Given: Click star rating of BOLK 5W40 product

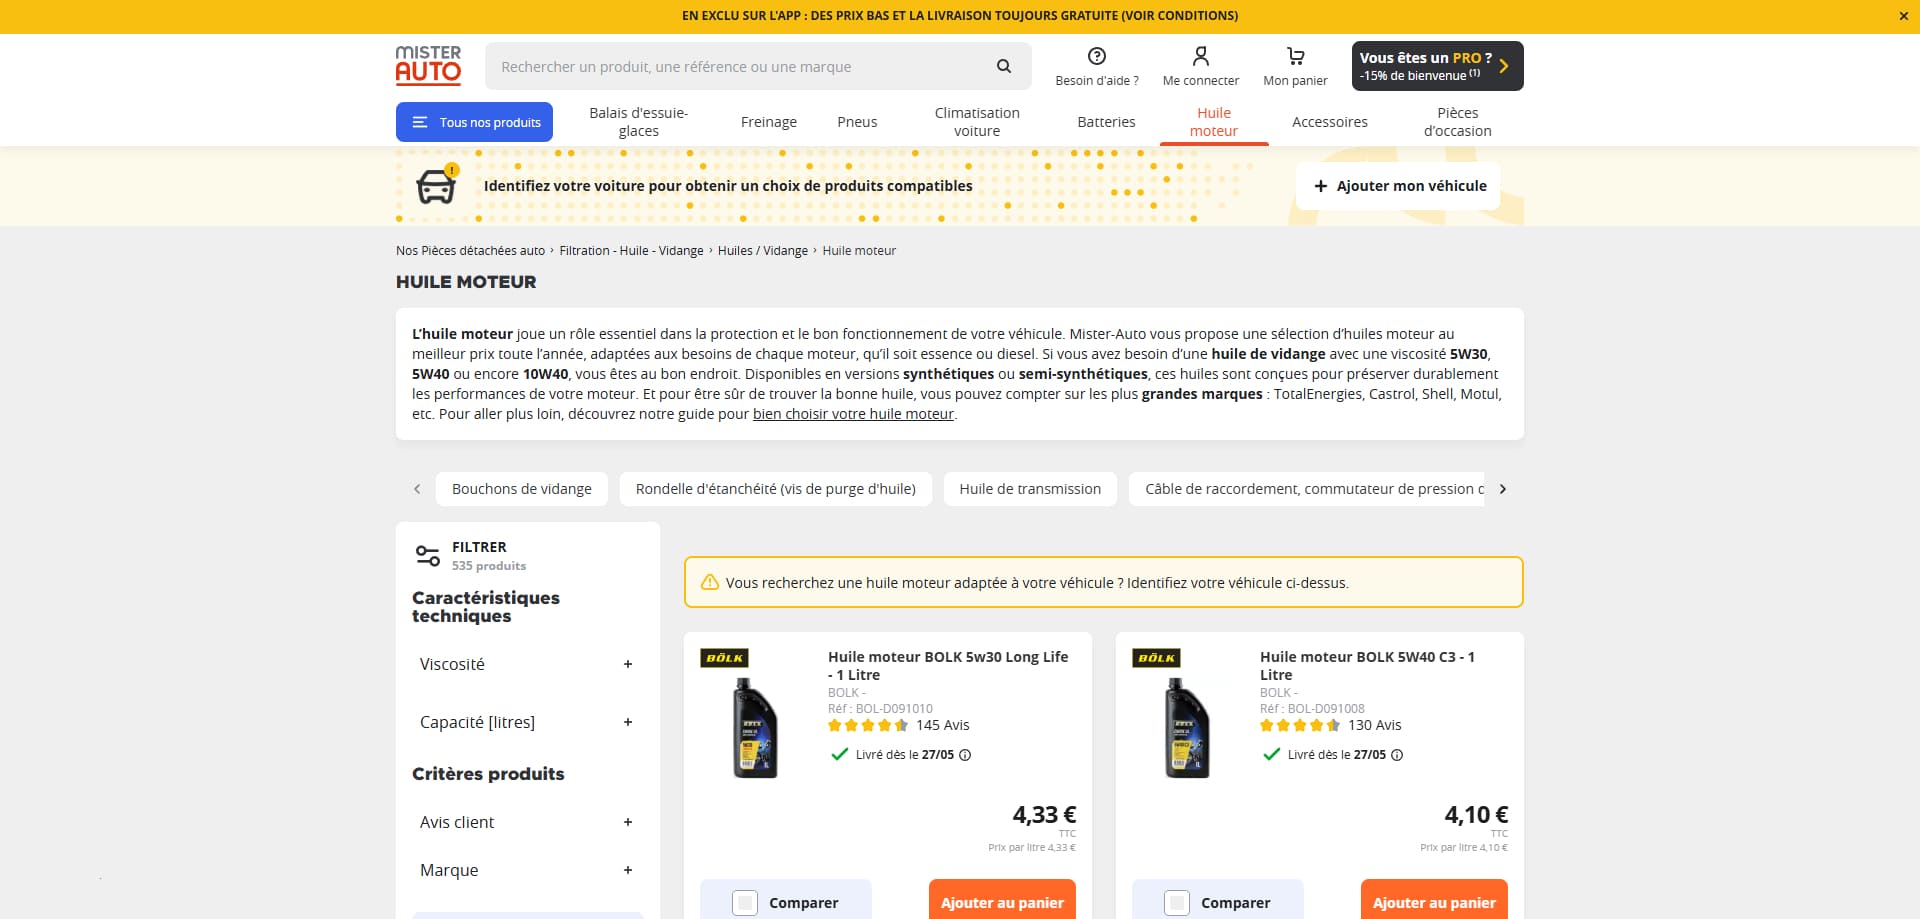Looking at the screenshot, I should pyautogui.click(x=1300, y=725).
